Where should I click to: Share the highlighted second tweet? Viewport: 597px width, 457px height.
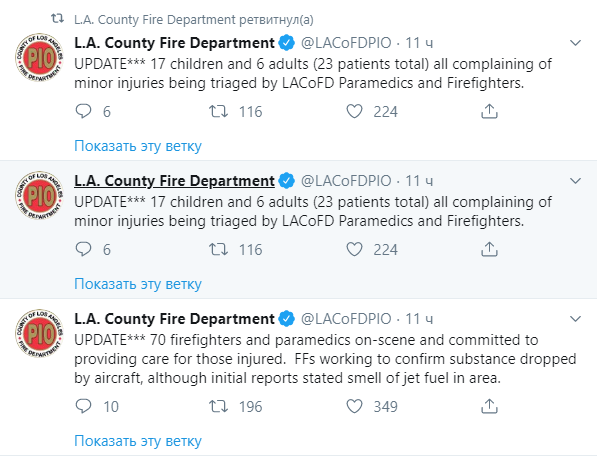click(489, 249)
